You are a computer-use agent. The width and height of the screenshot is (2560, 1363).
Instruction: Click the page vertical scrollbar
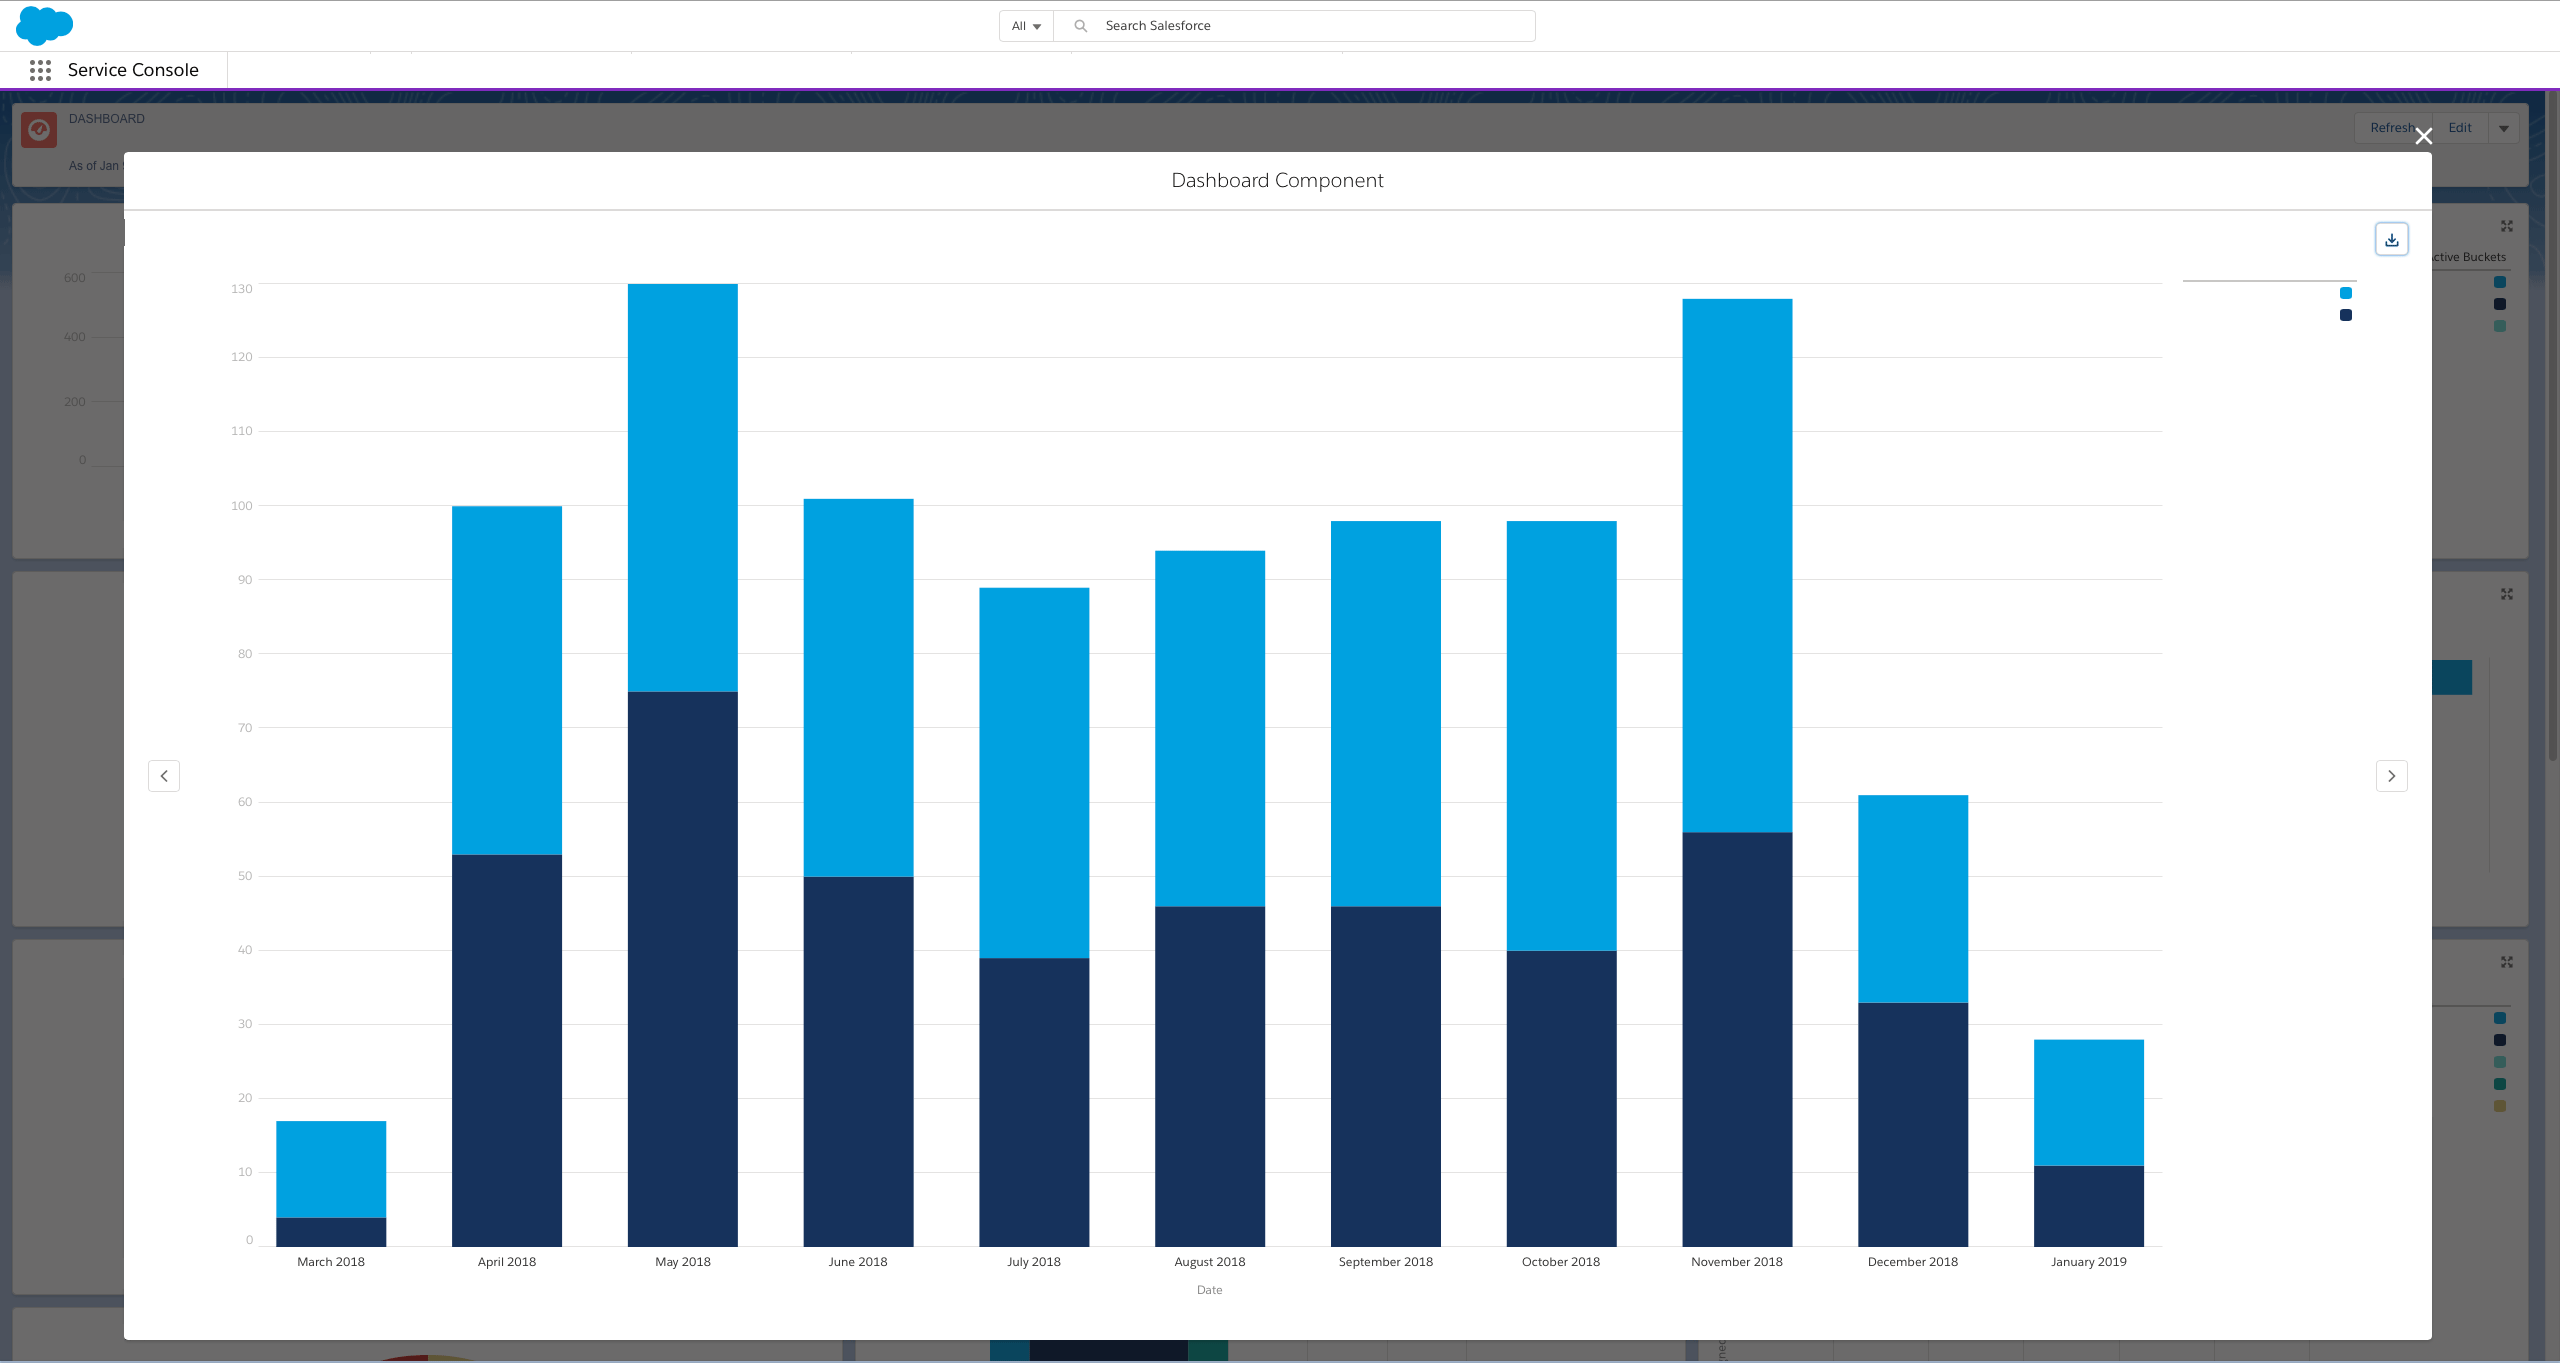(2552, 425)
